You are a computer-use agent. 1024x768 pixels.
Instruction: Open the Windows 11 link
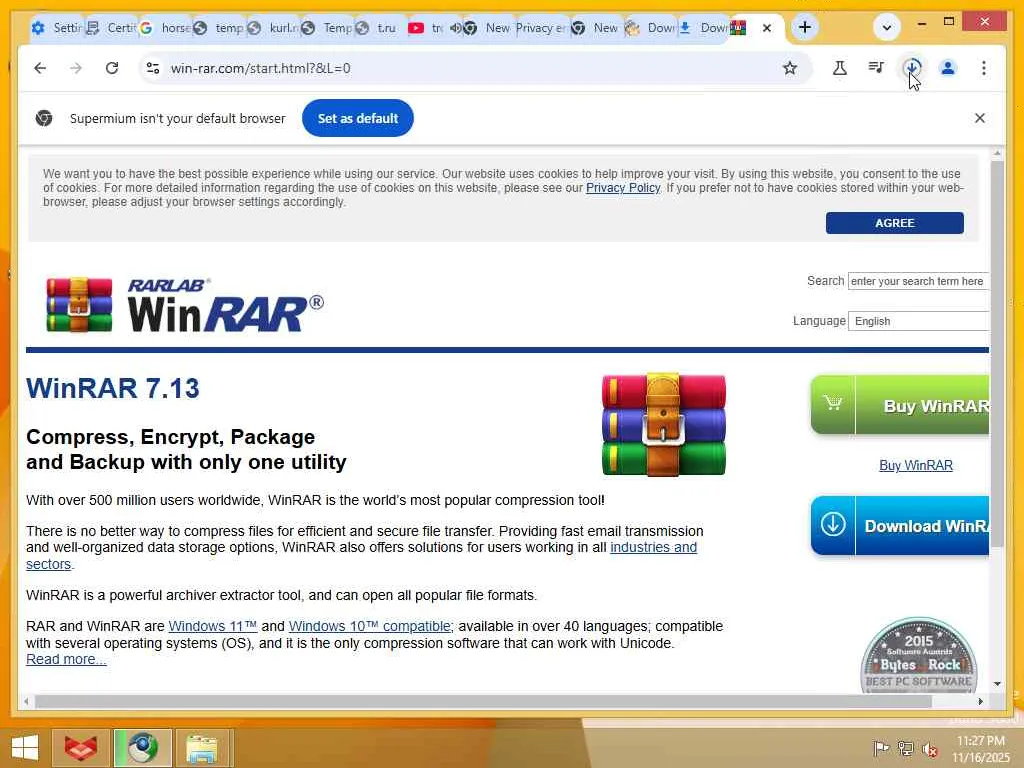pyautogui.click(x=213, y=626)
